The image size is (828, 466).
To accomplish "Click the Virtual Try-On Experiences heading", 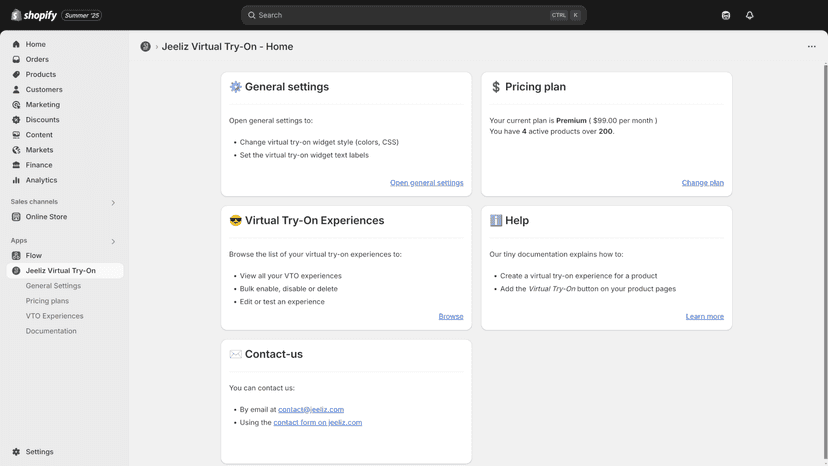I will pyautogui.click(x=315, y=220).
